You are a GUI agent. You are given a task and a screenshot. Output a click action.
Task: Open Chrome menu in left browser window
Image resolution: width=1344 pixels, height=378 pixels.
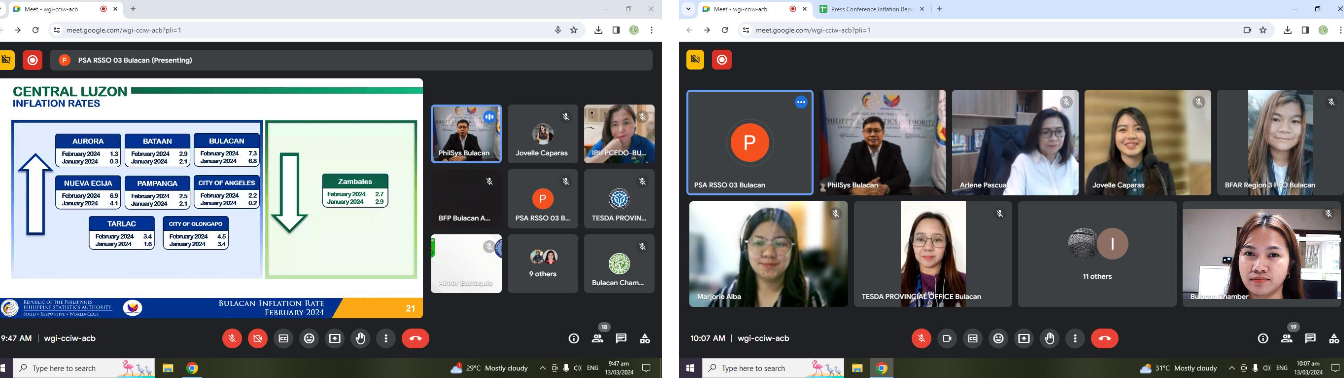click(652, 30)
